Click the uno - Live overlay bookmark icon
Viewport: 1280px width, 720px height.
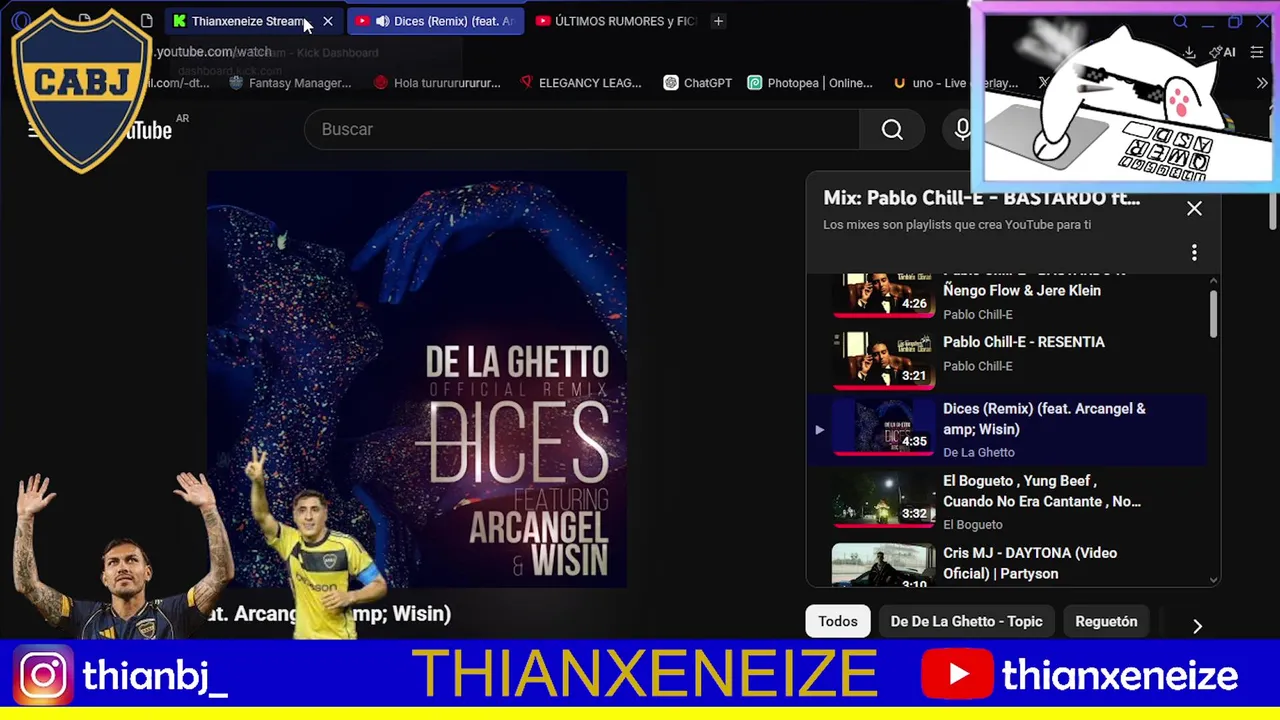click(x=900, y=83)
